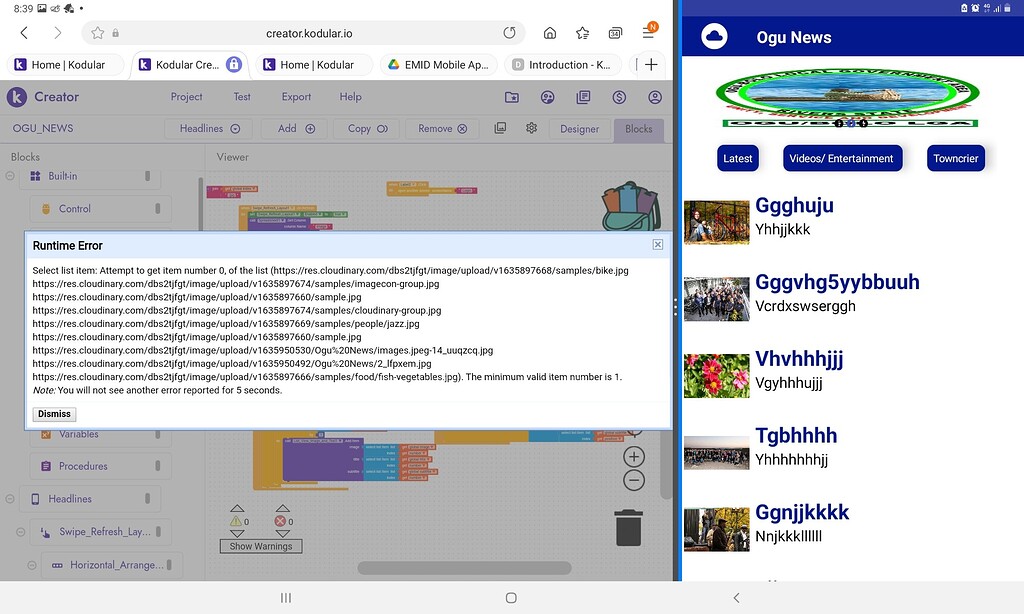Zoom in the blocks workspace
The width and height of the screenshot is (1024, 614).
[x=633, y=457]
